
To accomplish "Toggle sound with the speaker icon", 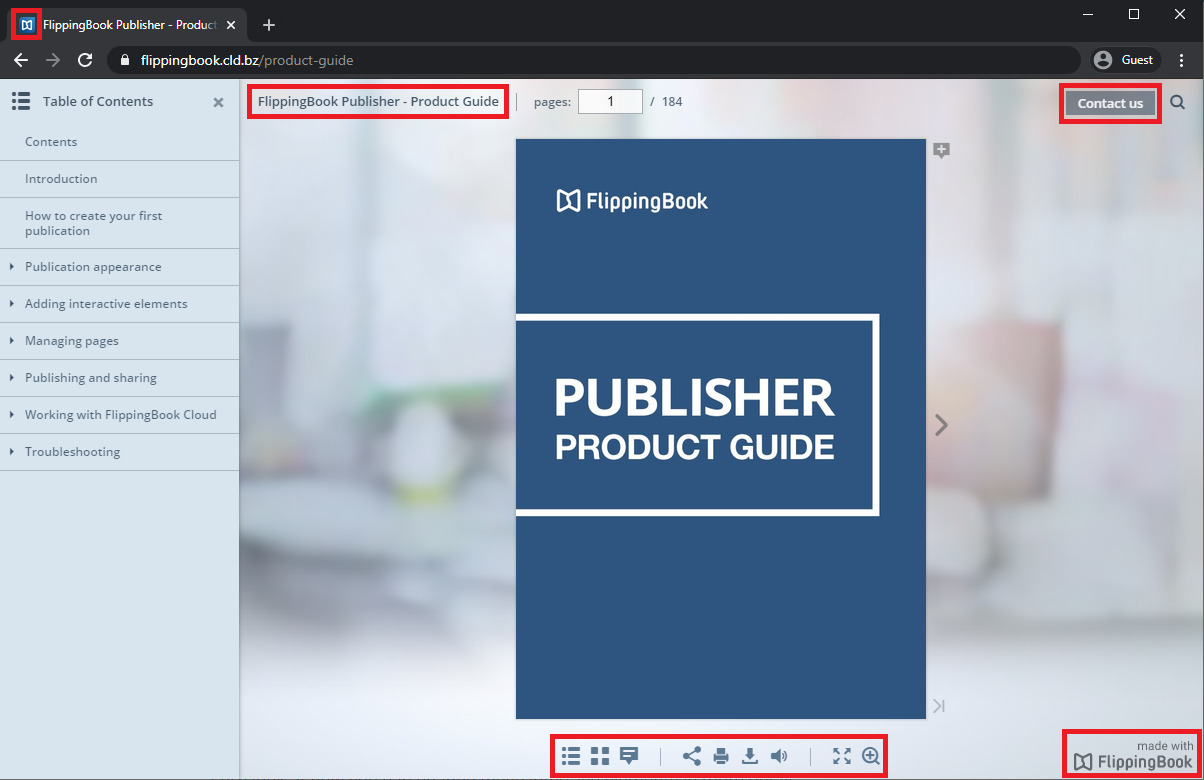I will point(779,756).
